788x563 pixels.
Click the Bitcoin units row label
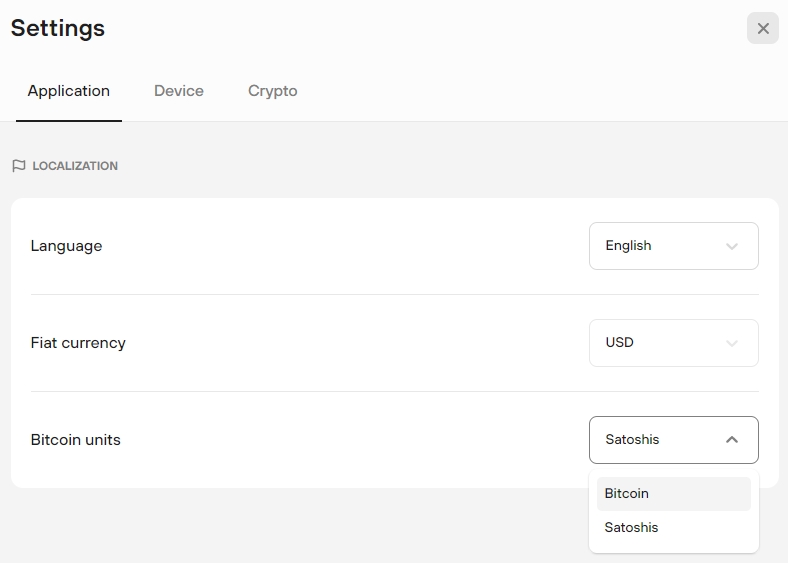click(76, 440)
